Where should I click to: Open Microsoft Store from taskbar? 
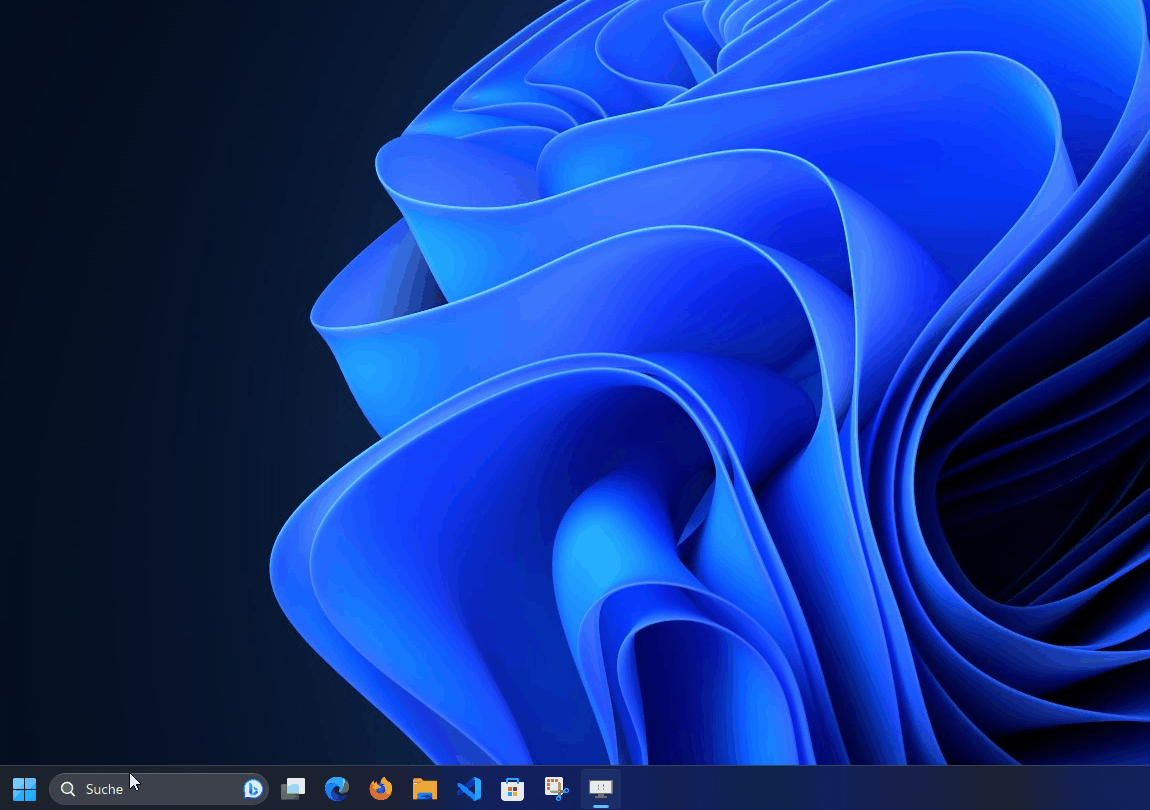click(x=513, y=789)
